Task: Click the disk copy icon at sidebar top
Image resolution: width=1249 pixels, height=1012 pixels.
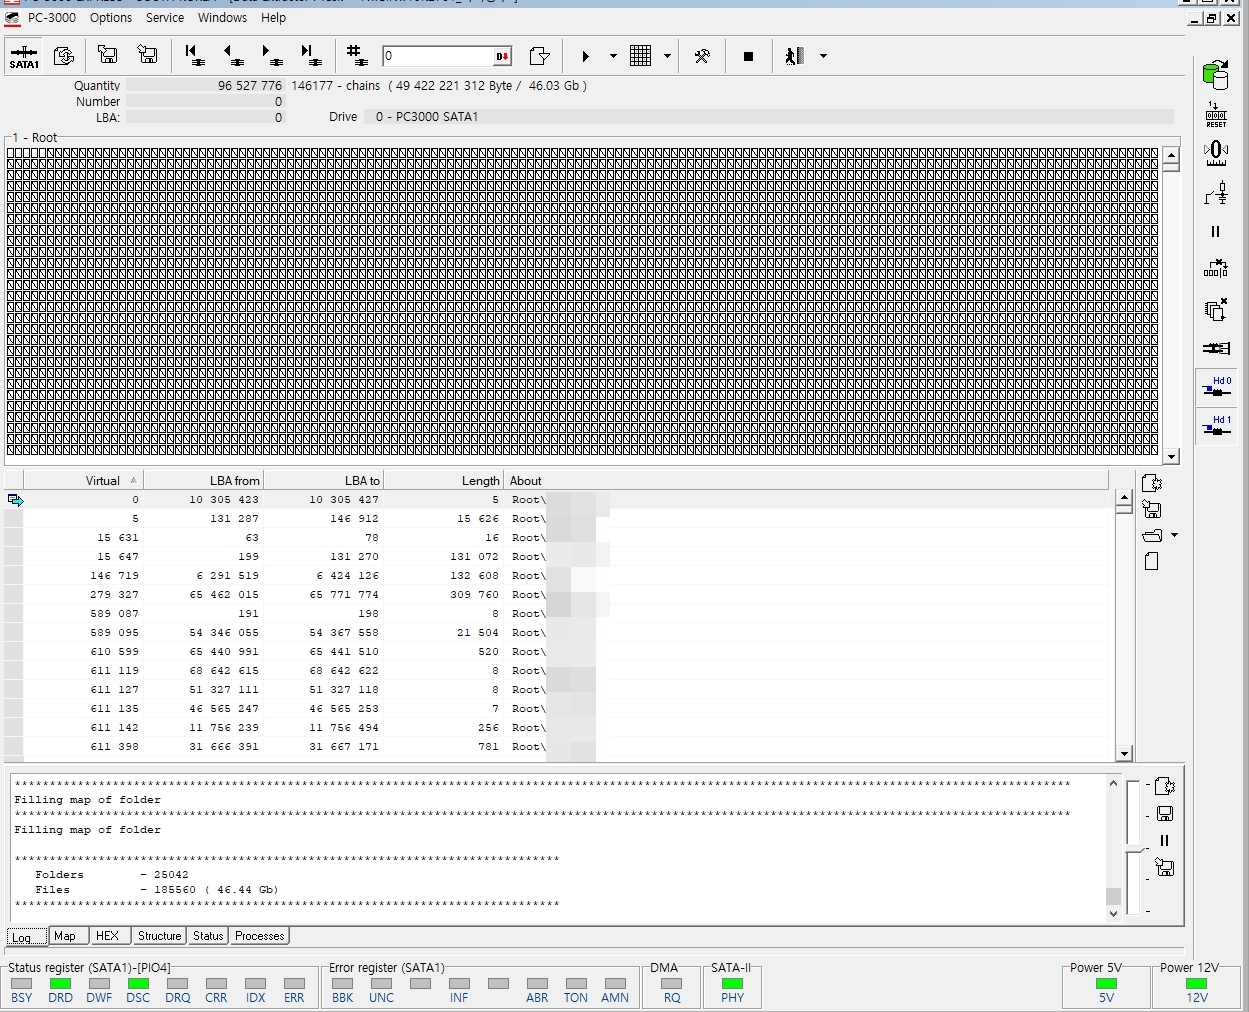Action: click(x=1216, y=74)
